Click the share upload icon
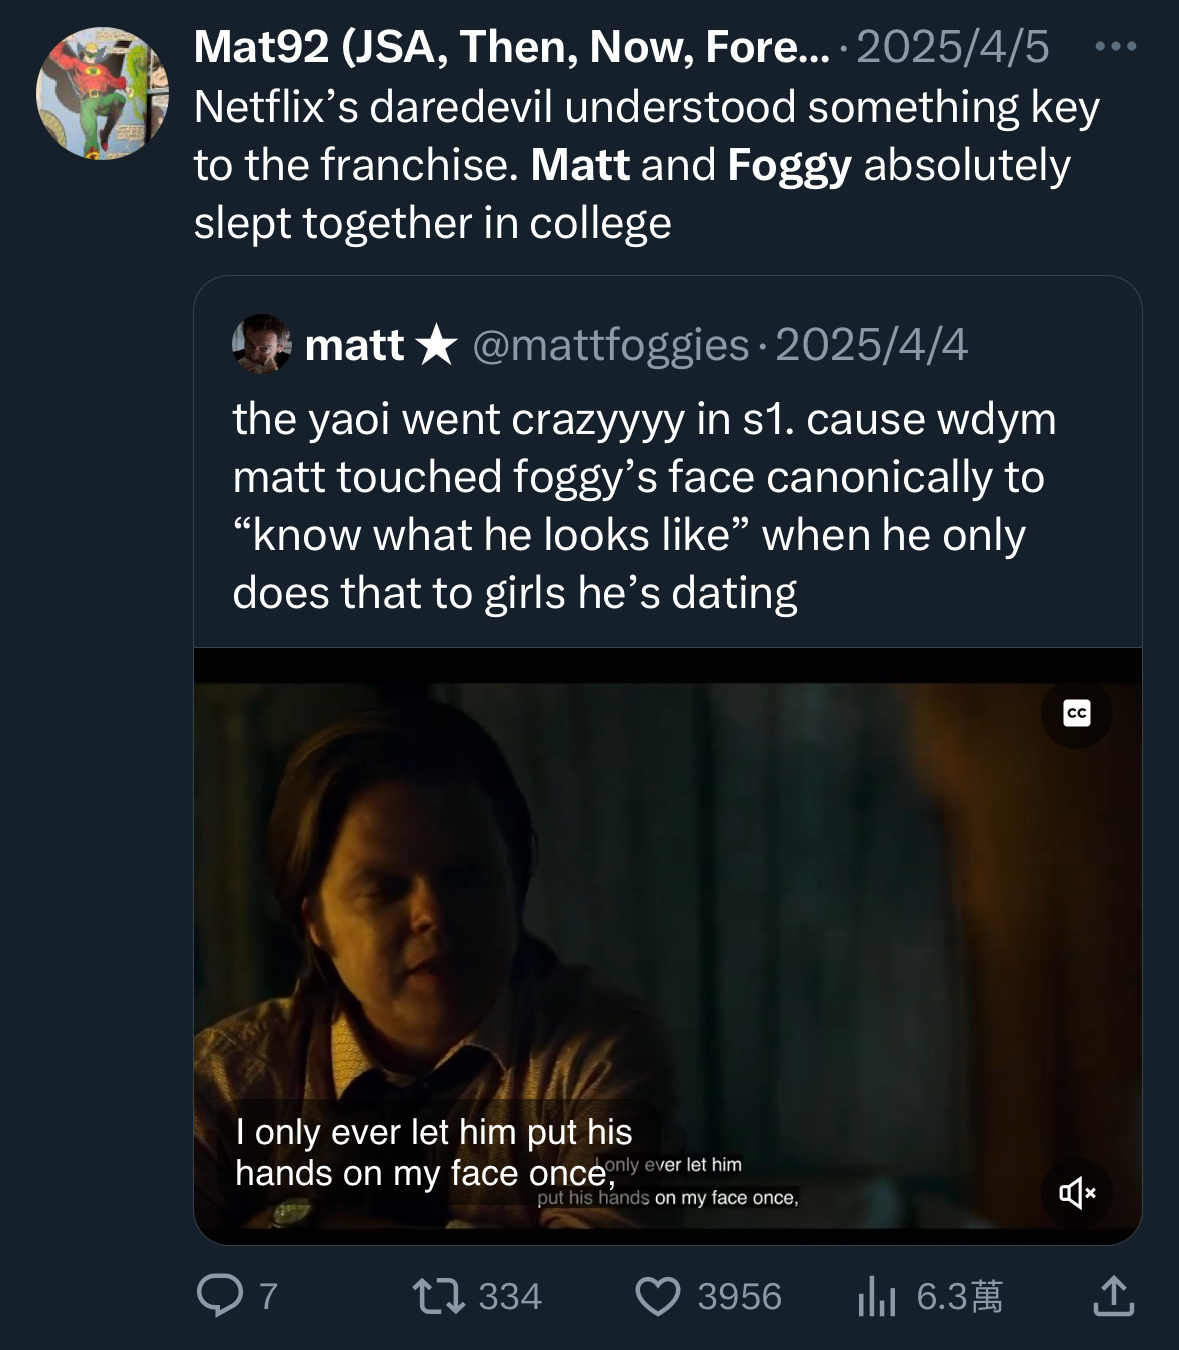Screen dimensions: 1179x1350 pyautogui.click(x=1113, y=1296)
